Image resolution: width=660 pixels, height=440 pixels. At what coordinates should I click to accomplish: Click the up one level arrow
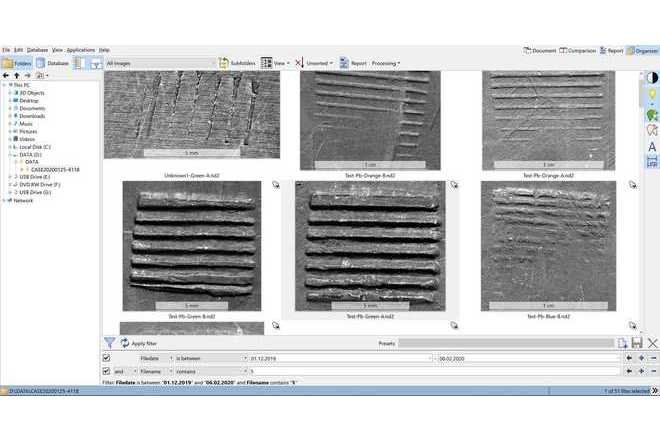(x=16, y=76)
